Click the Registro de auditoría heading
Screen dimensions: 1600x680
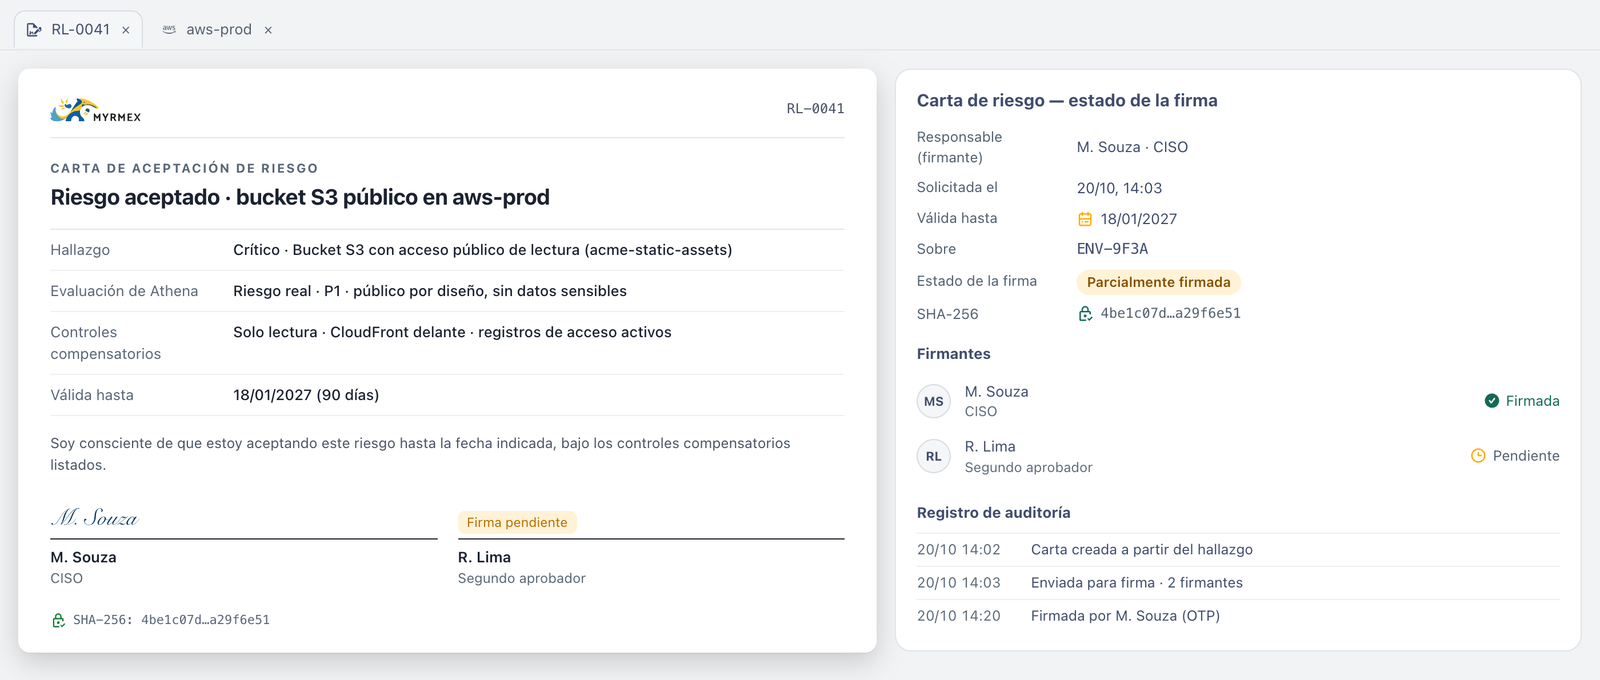(x=993, y=513)
